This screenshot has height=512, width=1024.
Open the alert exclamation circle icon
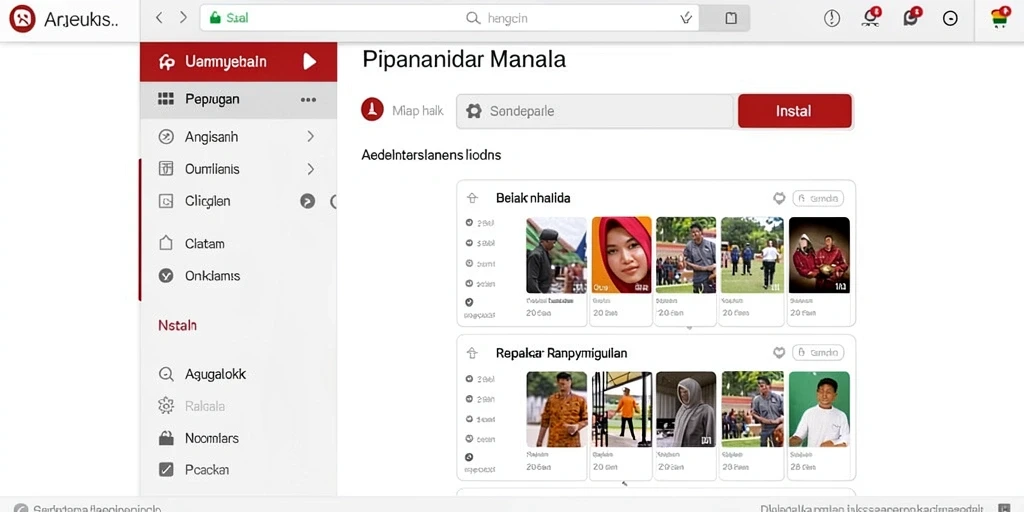tap(832, 18)
